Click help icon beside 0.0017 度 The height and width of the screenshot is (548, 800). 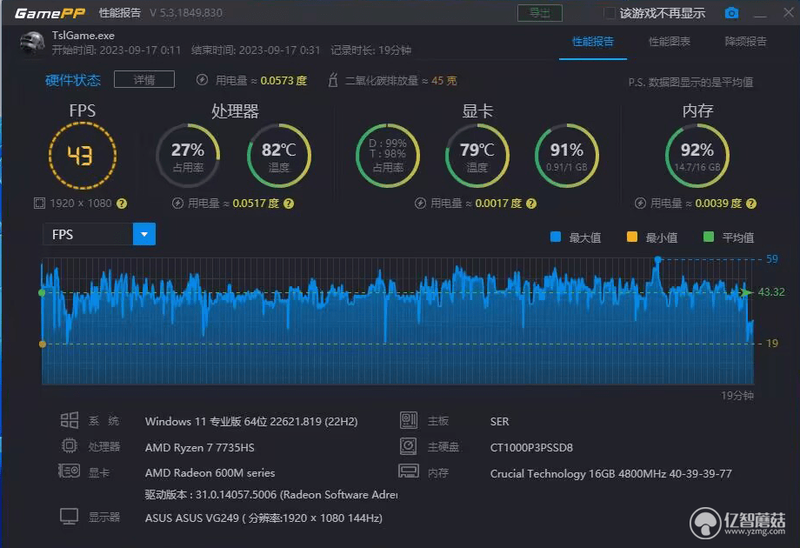[x=531, y=204]
